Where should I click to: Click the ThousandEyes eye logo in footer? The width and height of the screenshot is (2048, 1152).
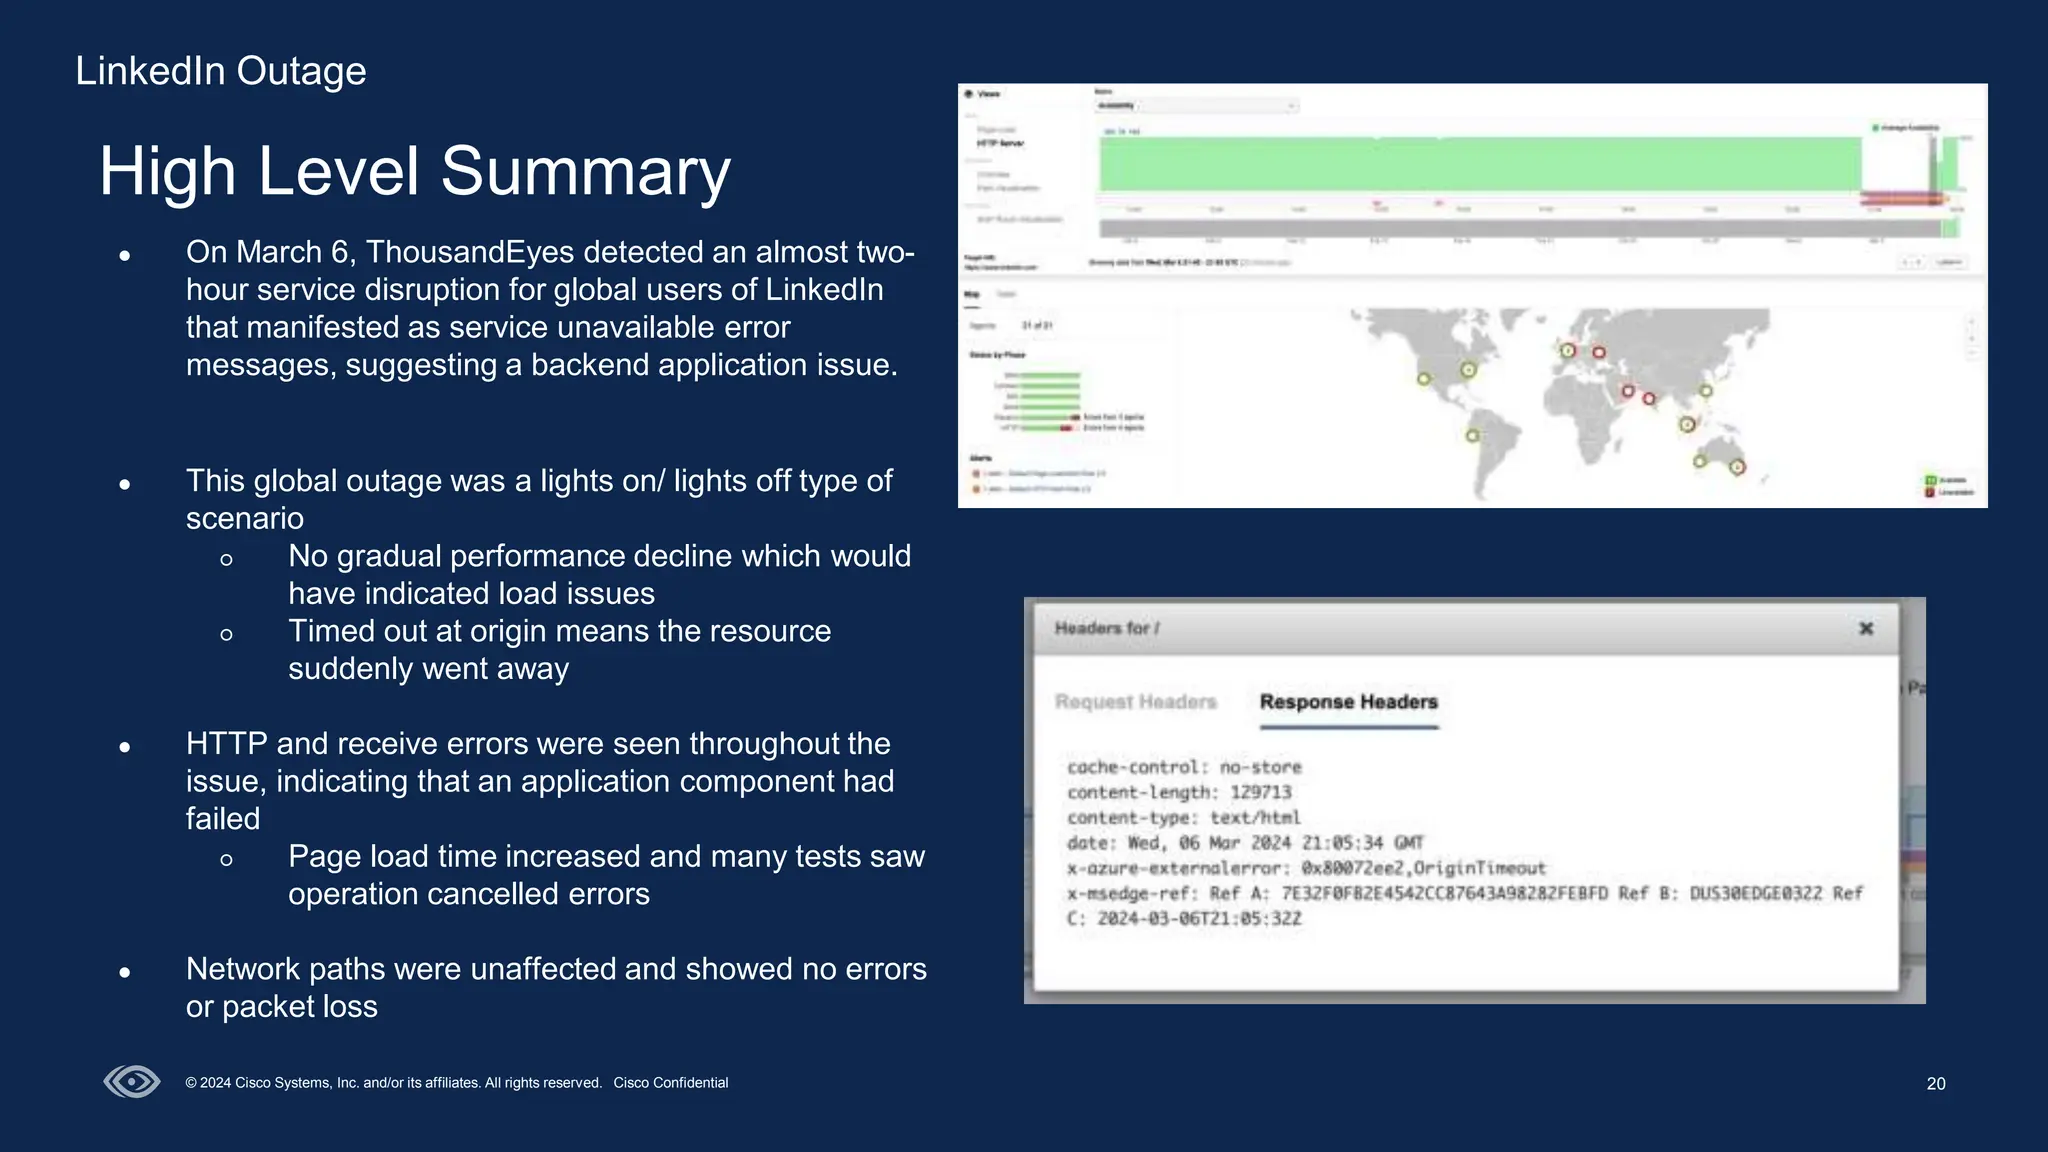tap(132, 1082)
